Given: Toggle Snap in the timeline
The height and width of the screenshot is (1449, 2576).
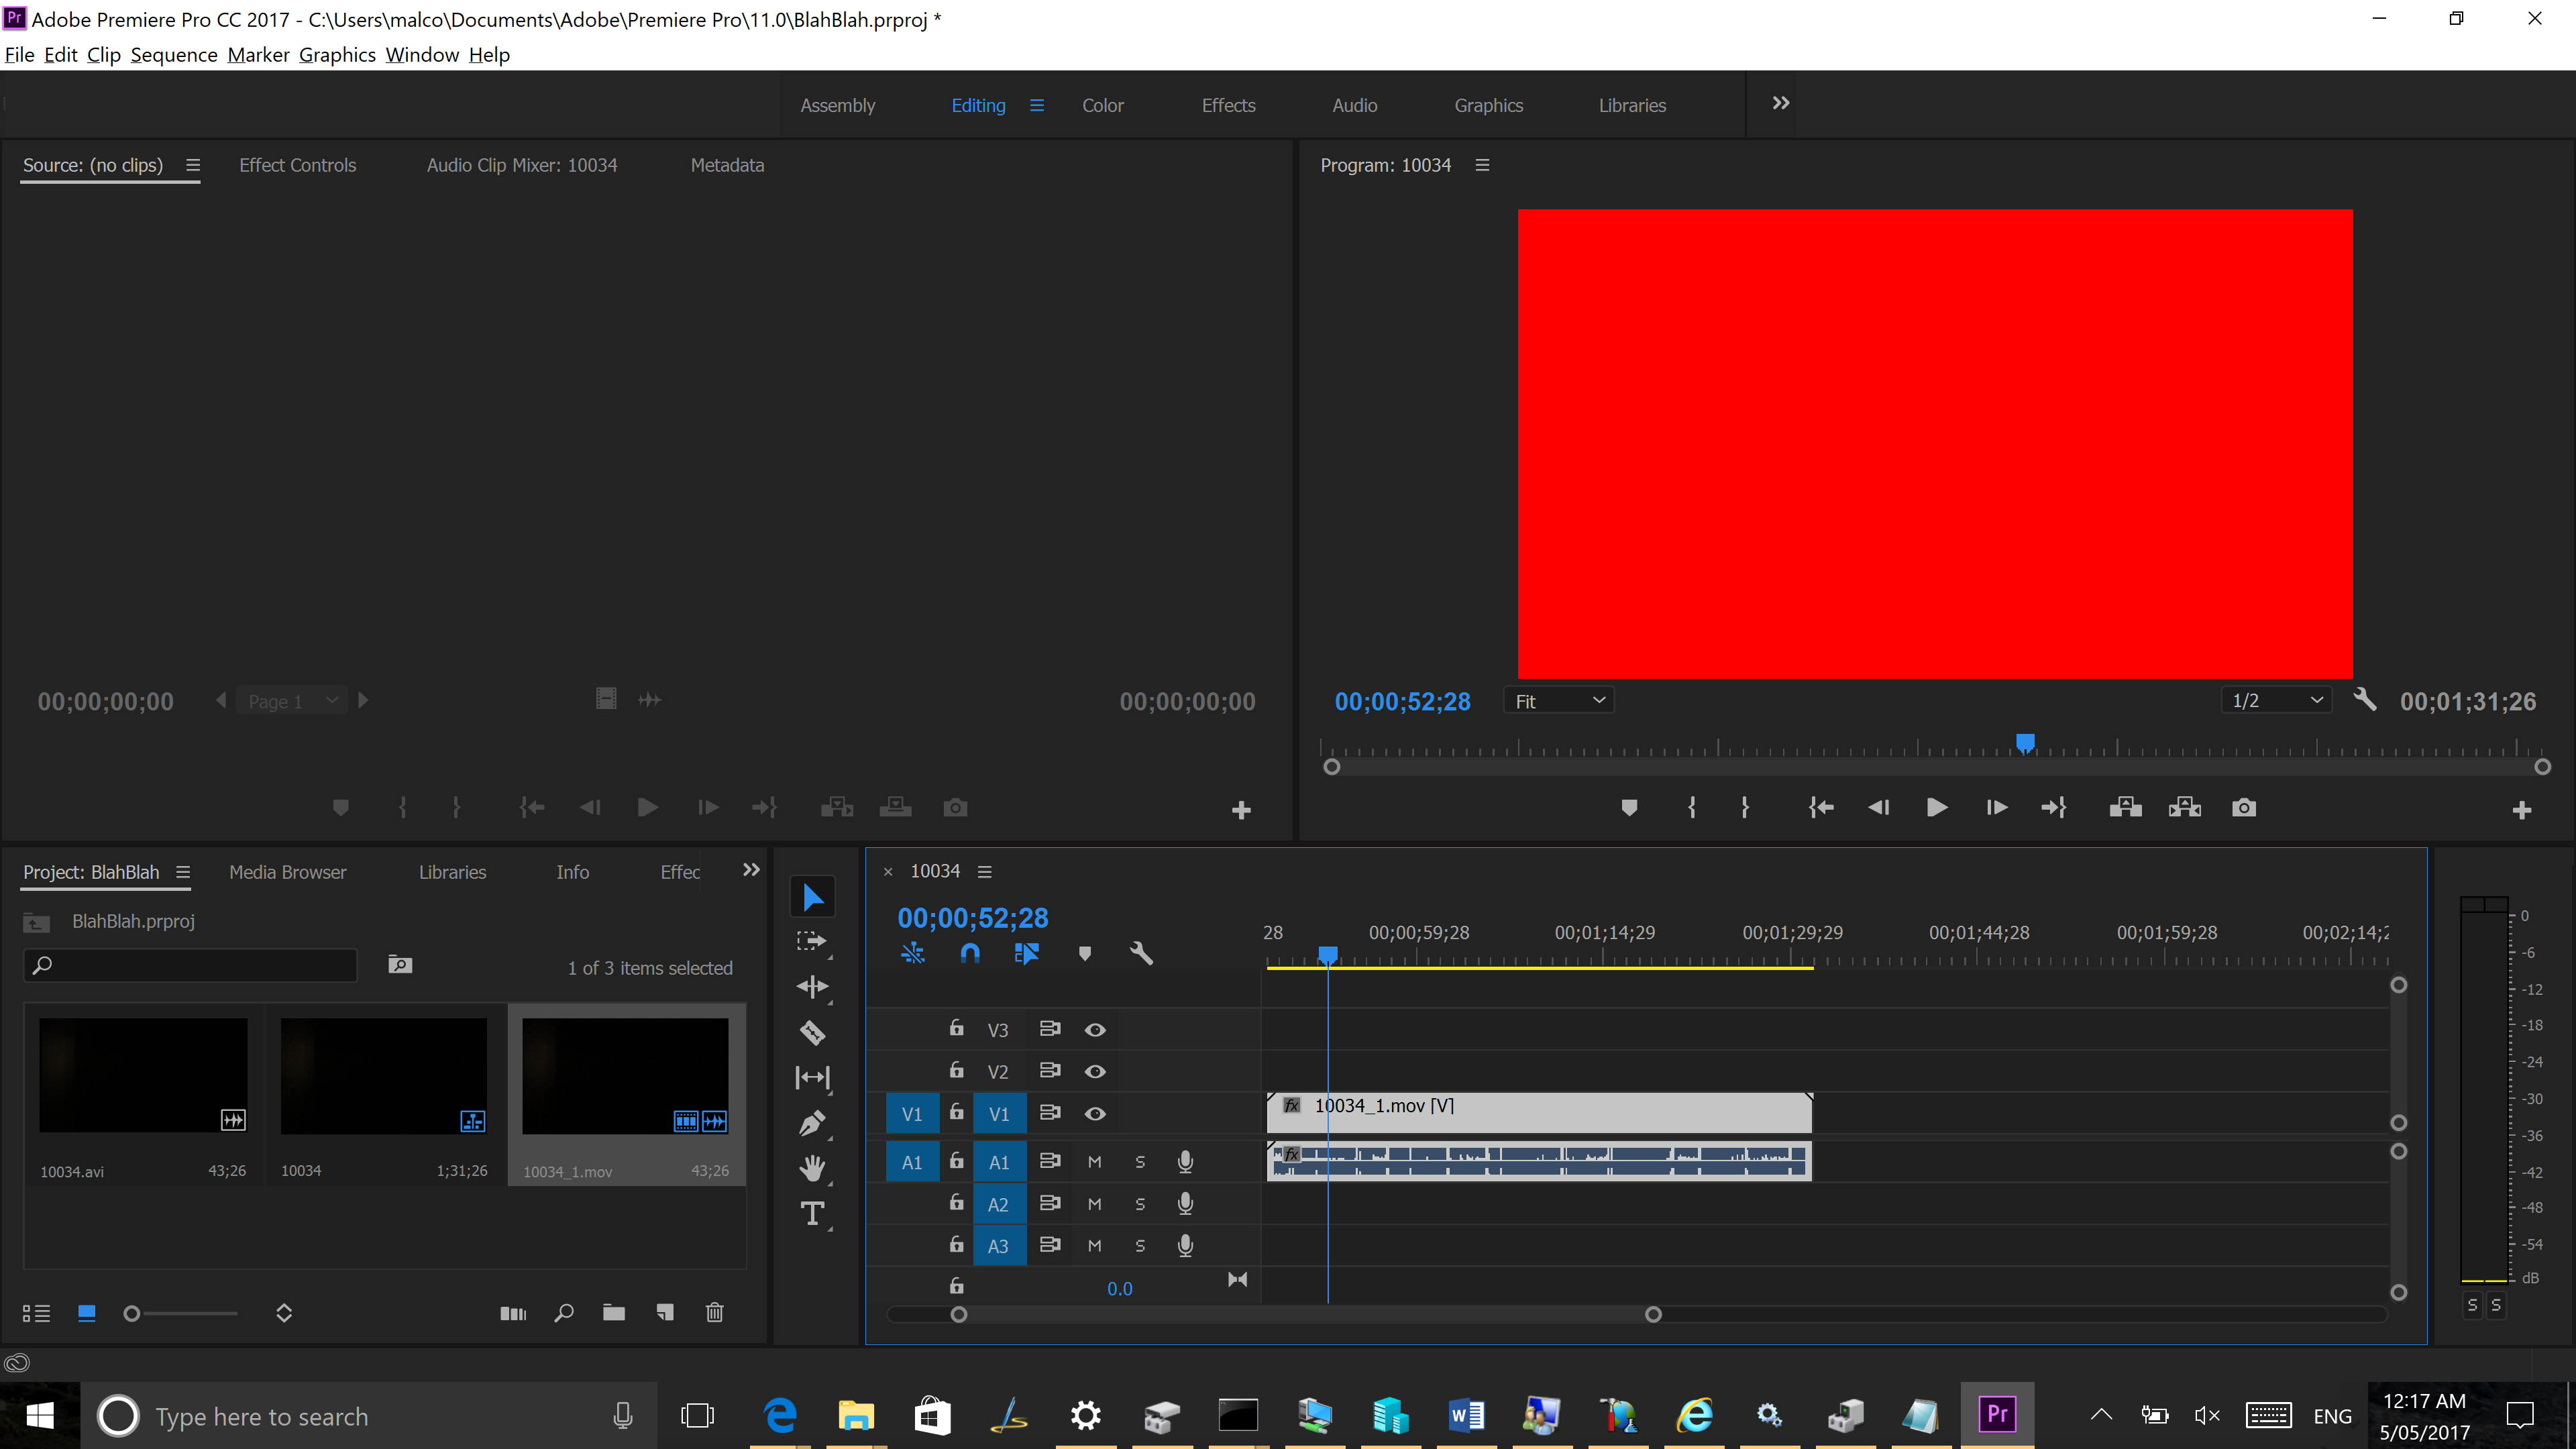Looking at the screenshot, I should click(x=969, y=953).
